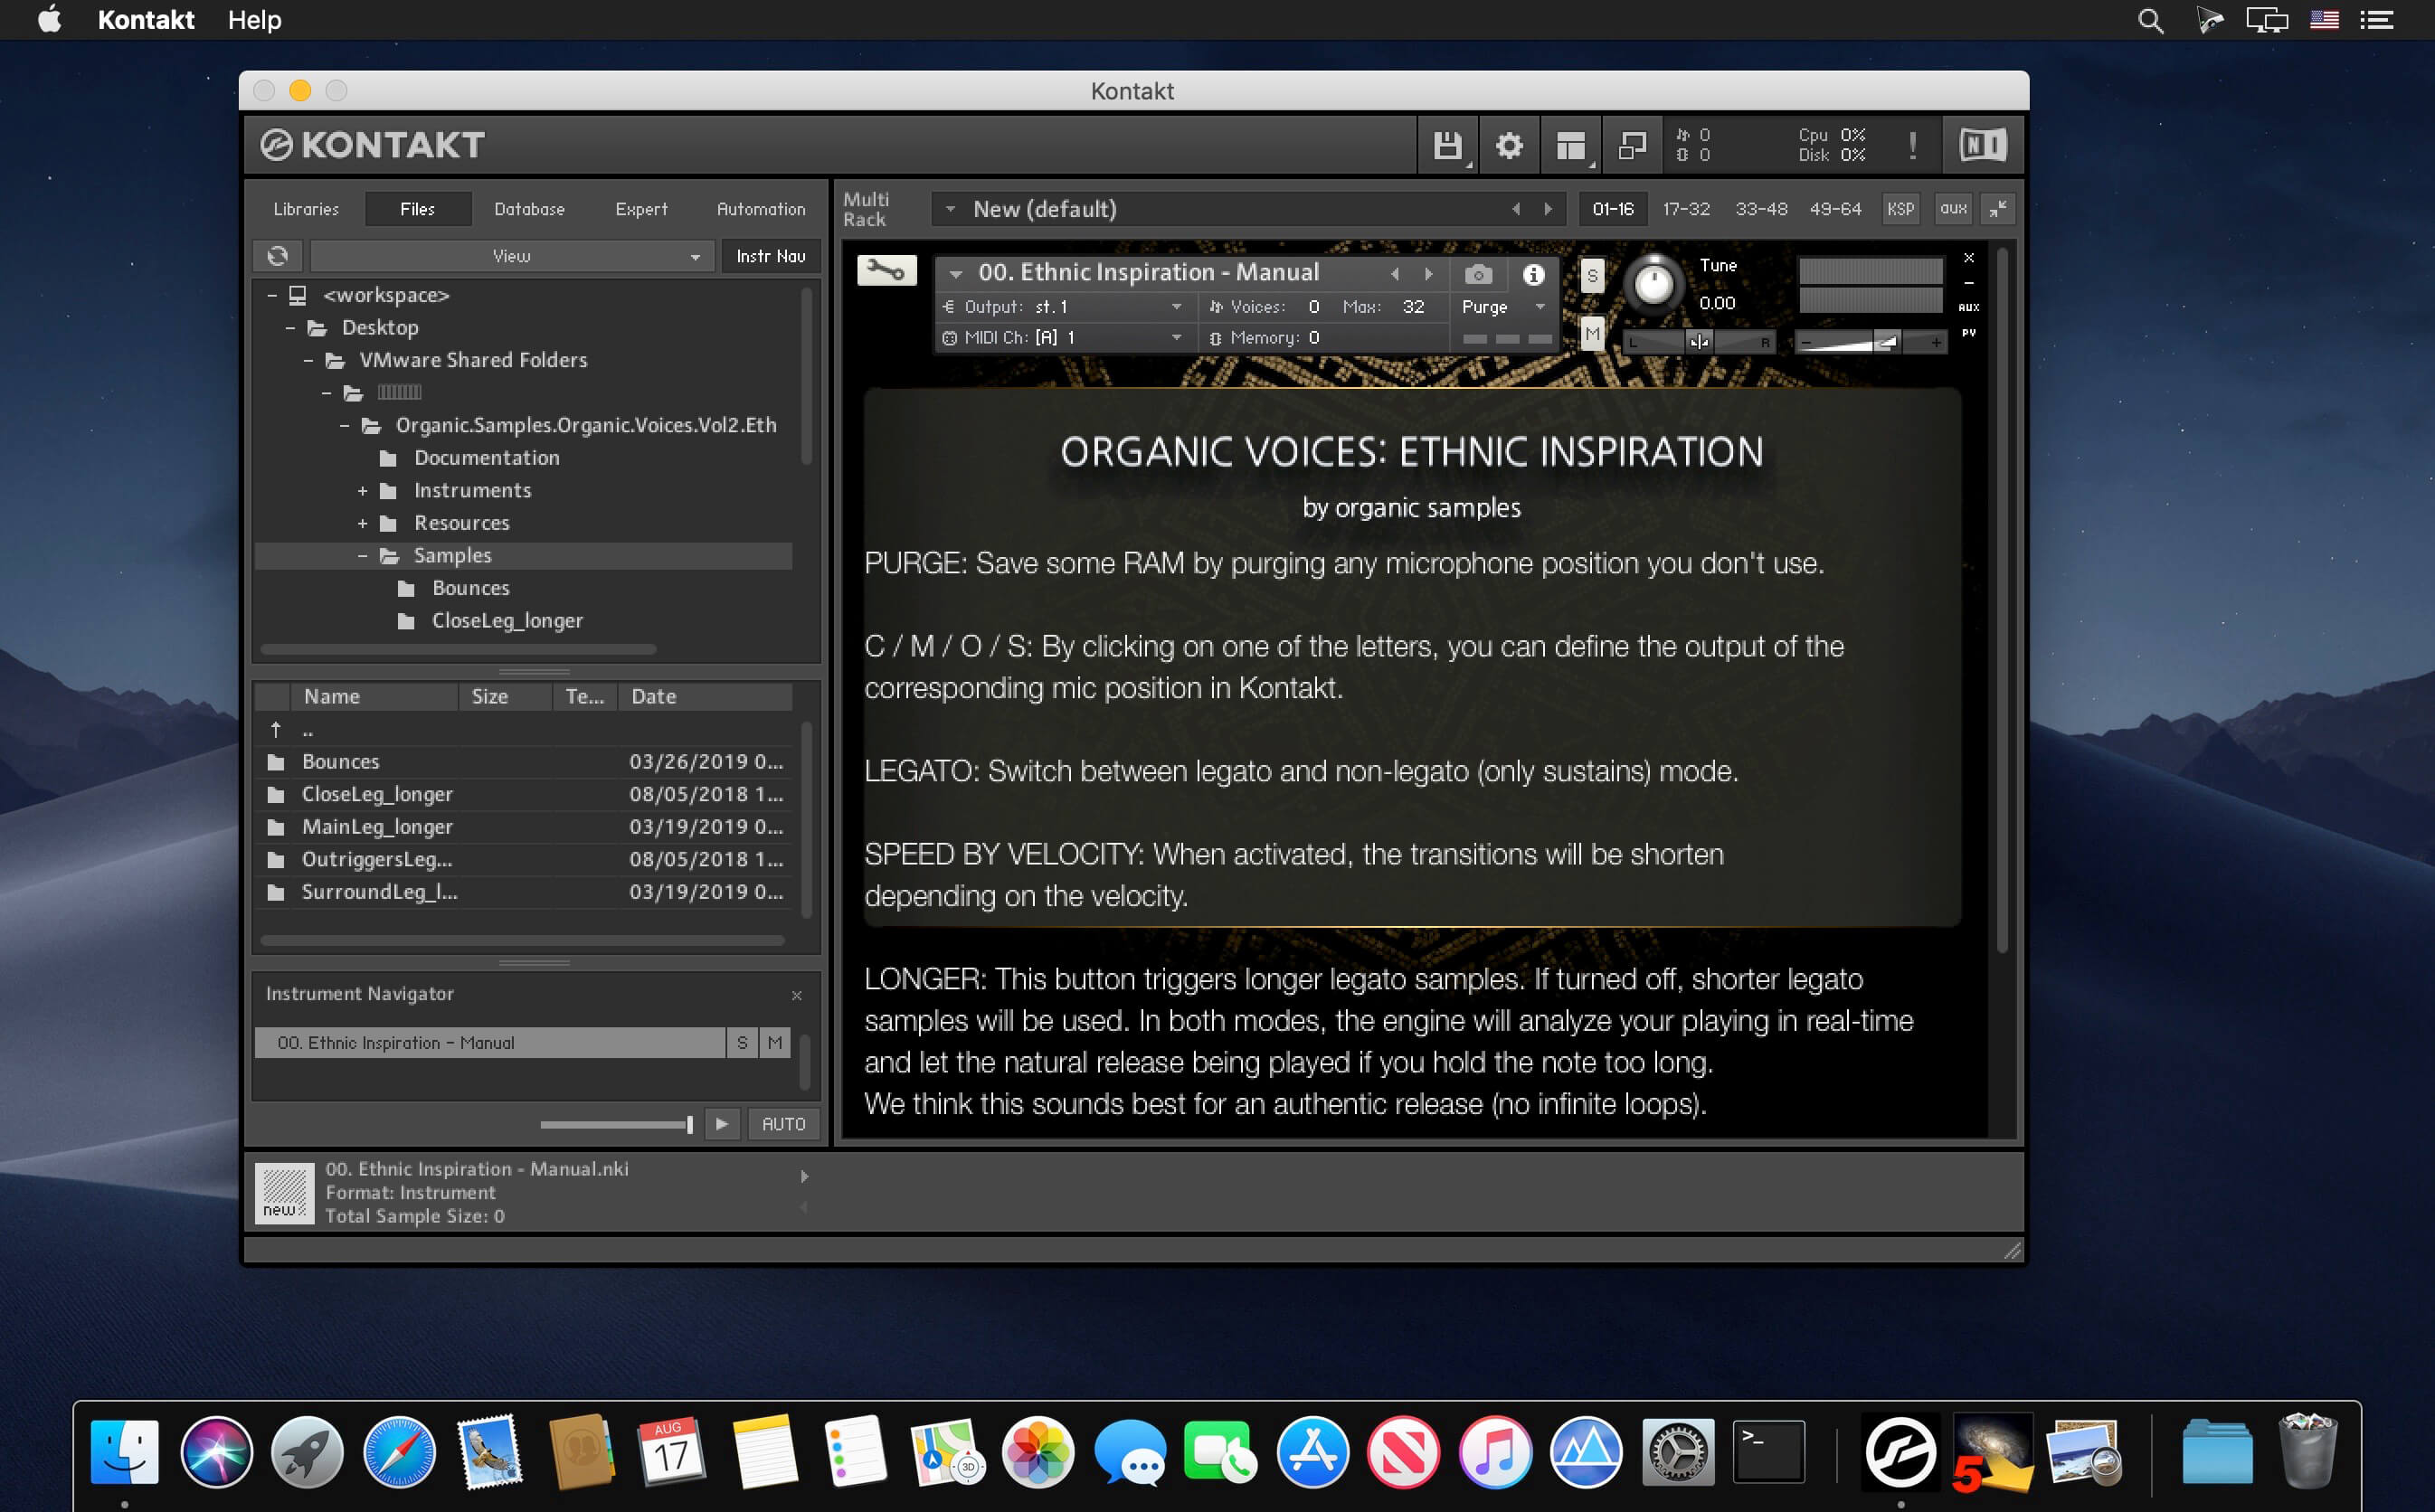The width and height of the screenshot is (2435, 1512).
Task: Open the workspace panel management icon
Action: (1571, 146)
